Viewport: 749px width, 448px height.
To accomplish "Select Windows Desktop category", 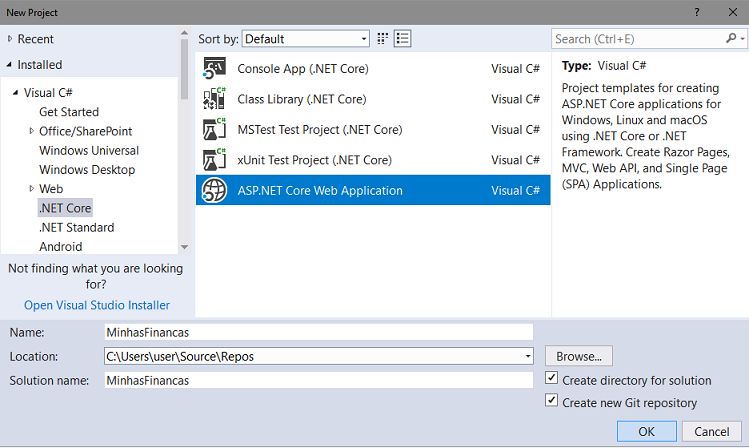I will coord(87,170).
